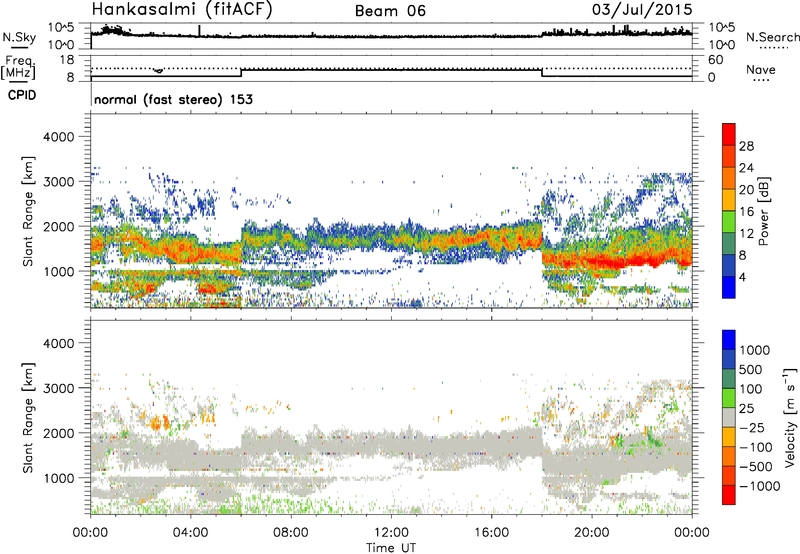800x554 pixels.
Task: Select the 1000 tick on velocity panel
Action: (58, 478)
